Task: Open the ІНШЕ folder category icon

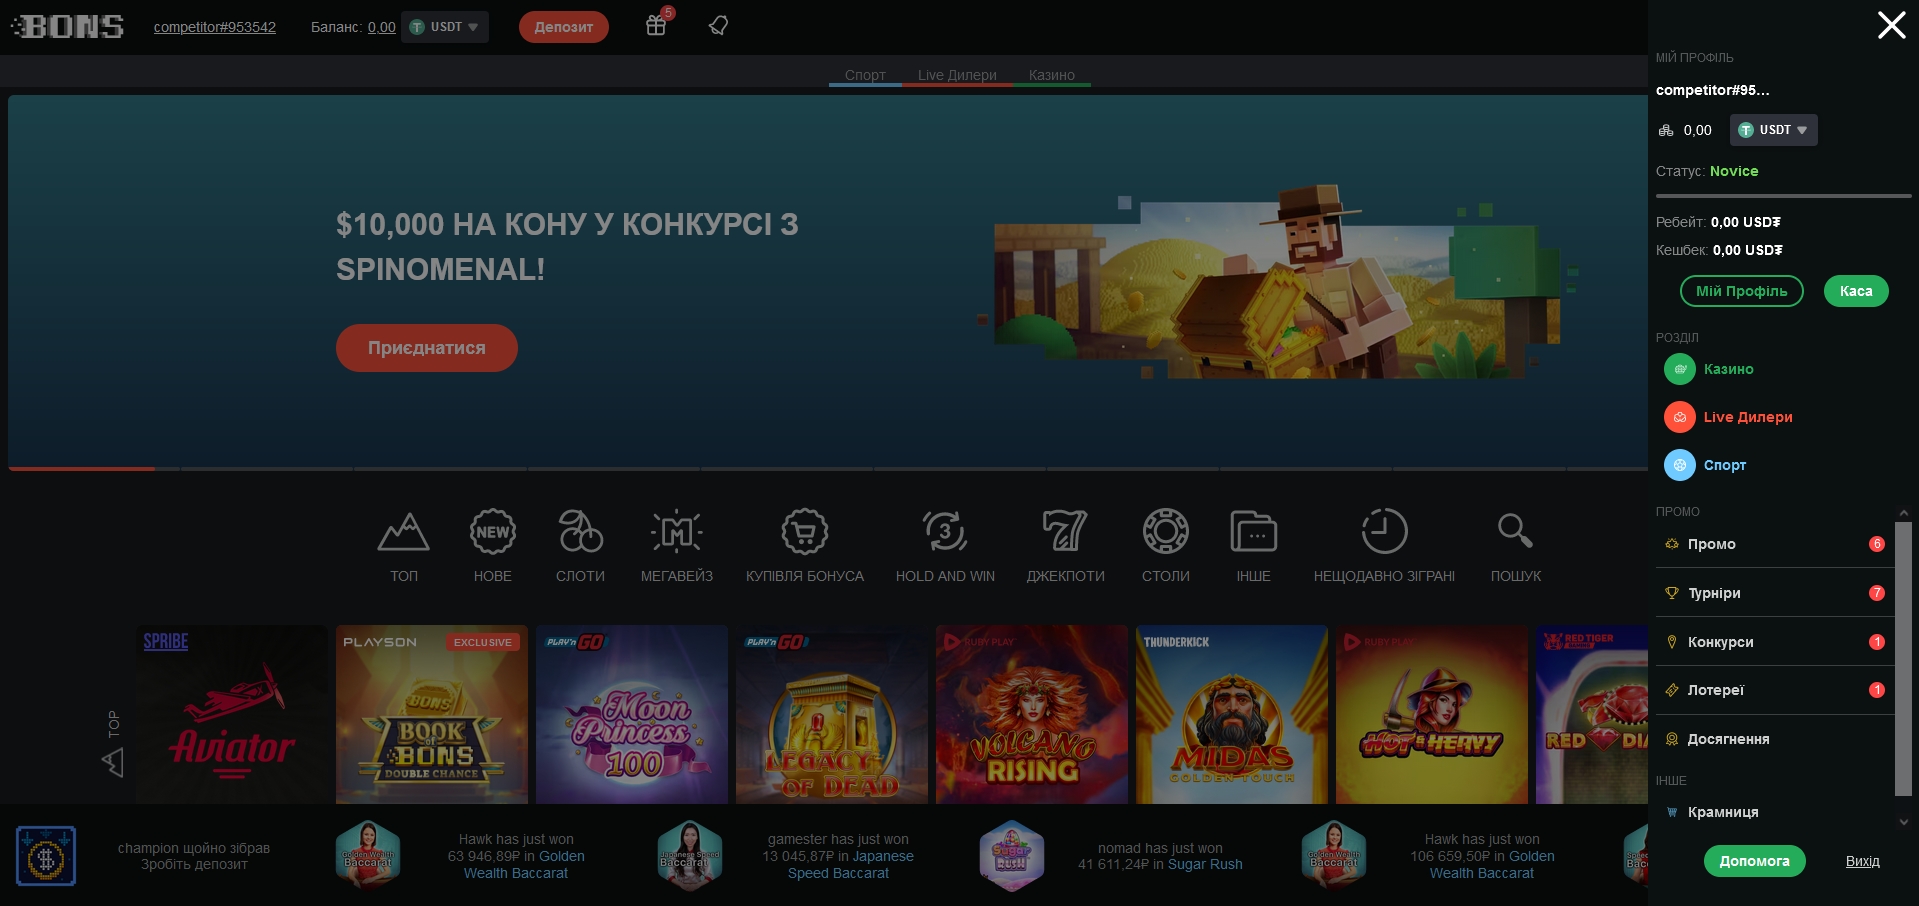Action: [1253, 532]
